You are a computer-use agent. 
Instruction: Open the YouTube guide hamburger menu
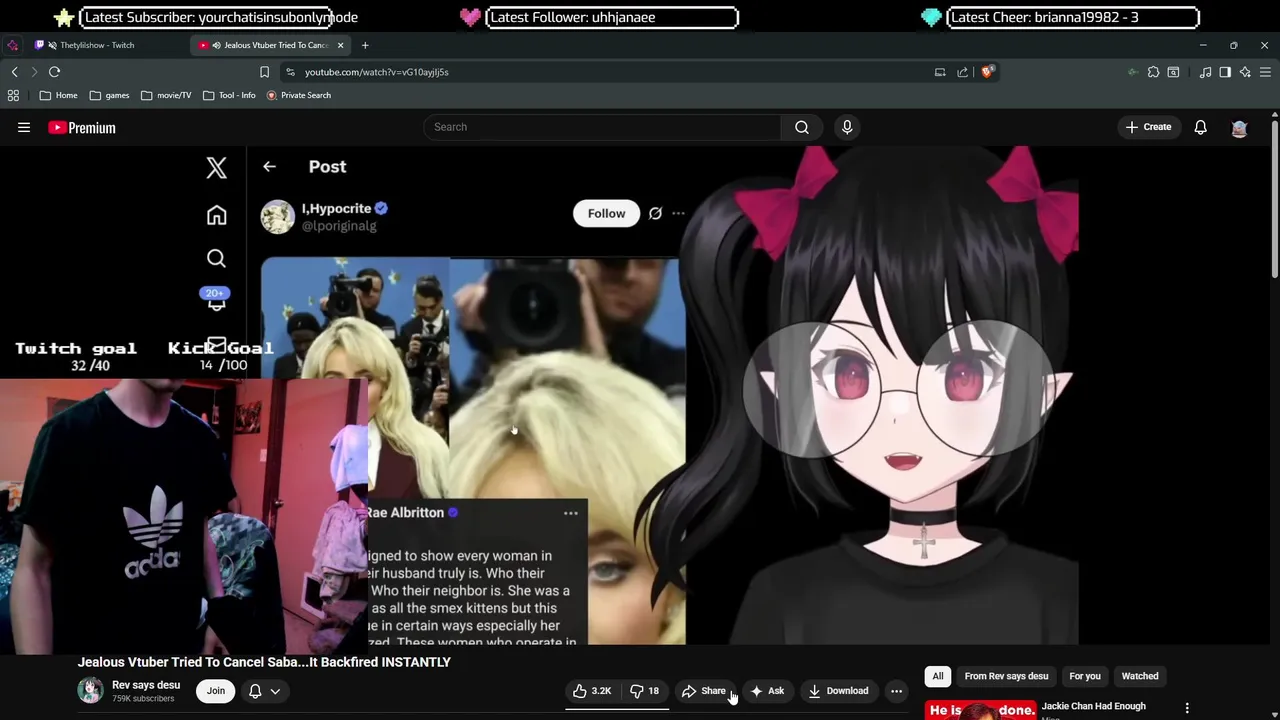24,127
